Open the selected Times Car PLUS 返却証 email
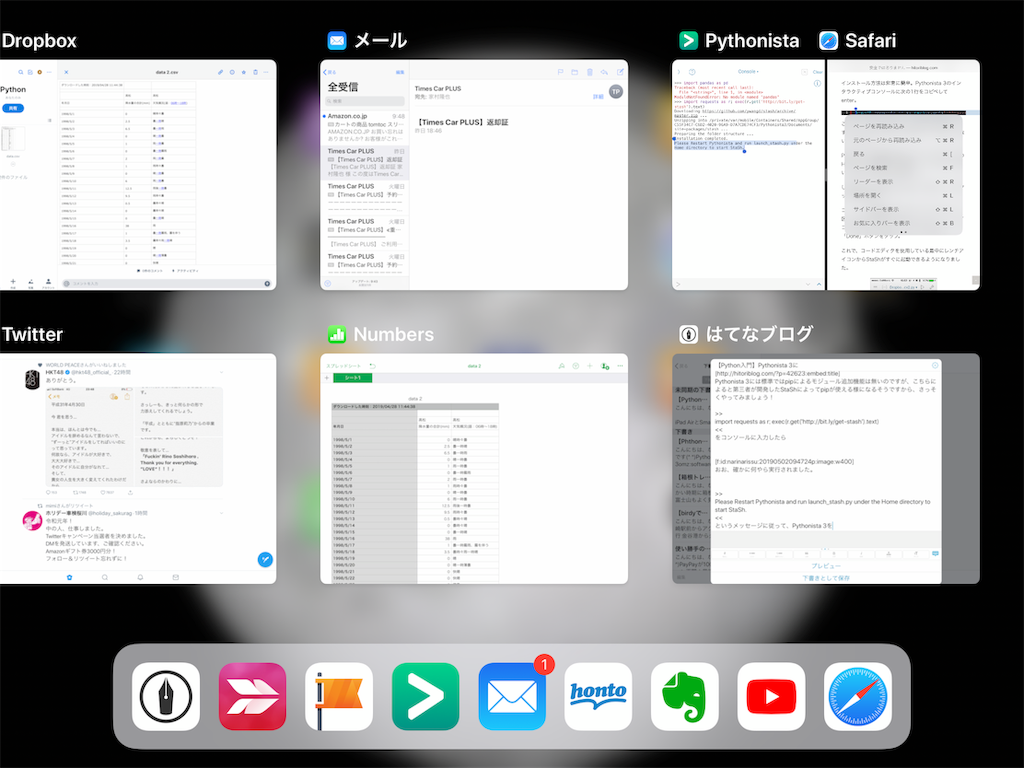 click(x=365, y=163)
